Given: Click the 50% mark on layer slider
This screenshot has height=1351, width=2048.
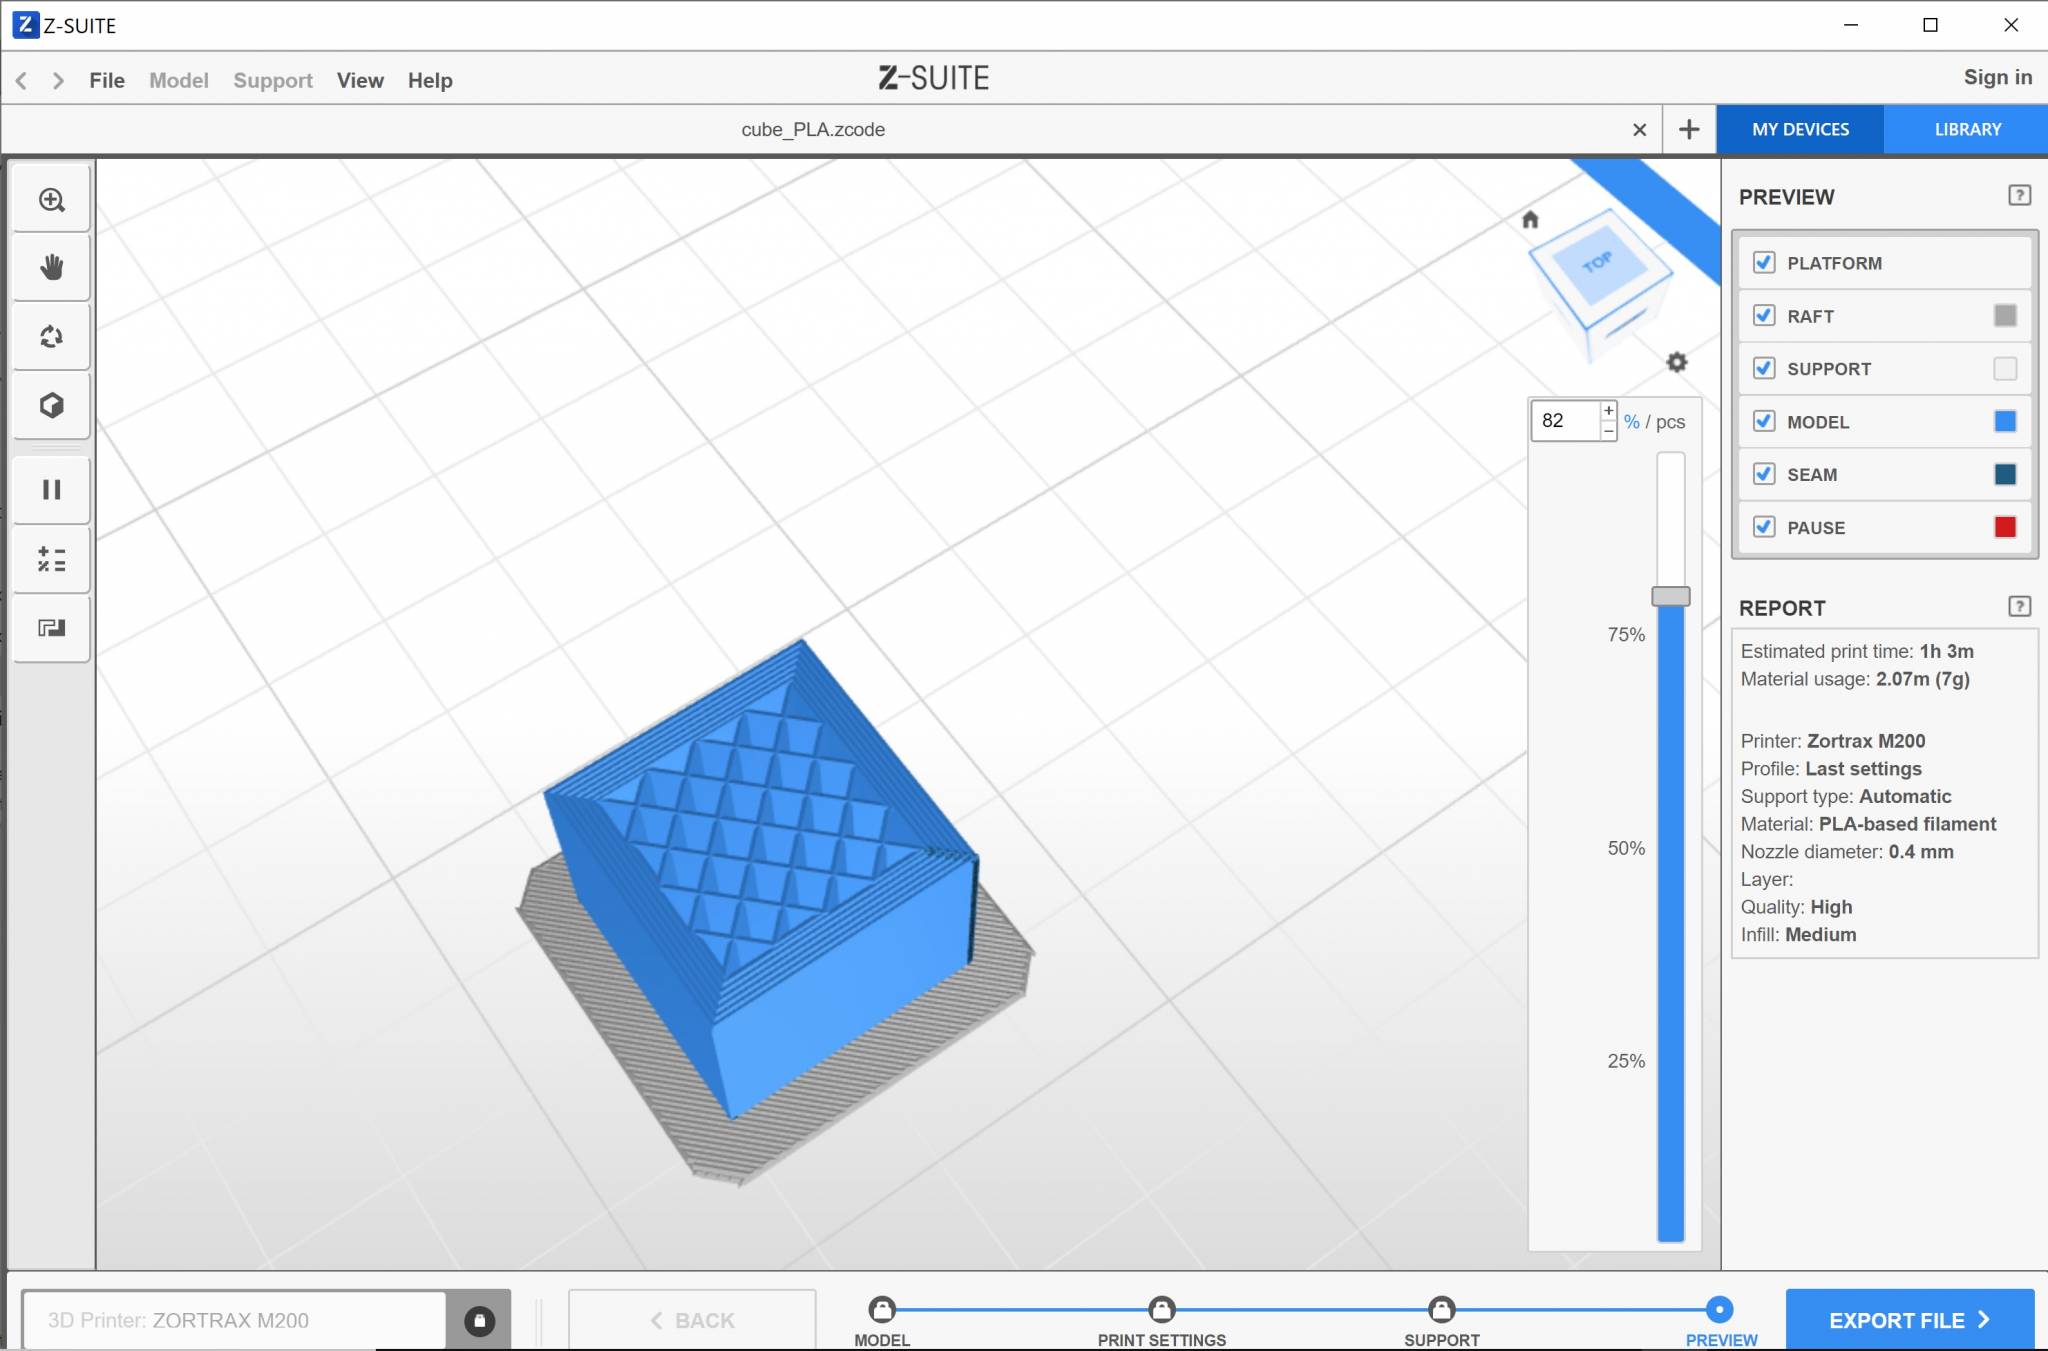Looking at the screenshot, I should click(x=1626, y=848).
